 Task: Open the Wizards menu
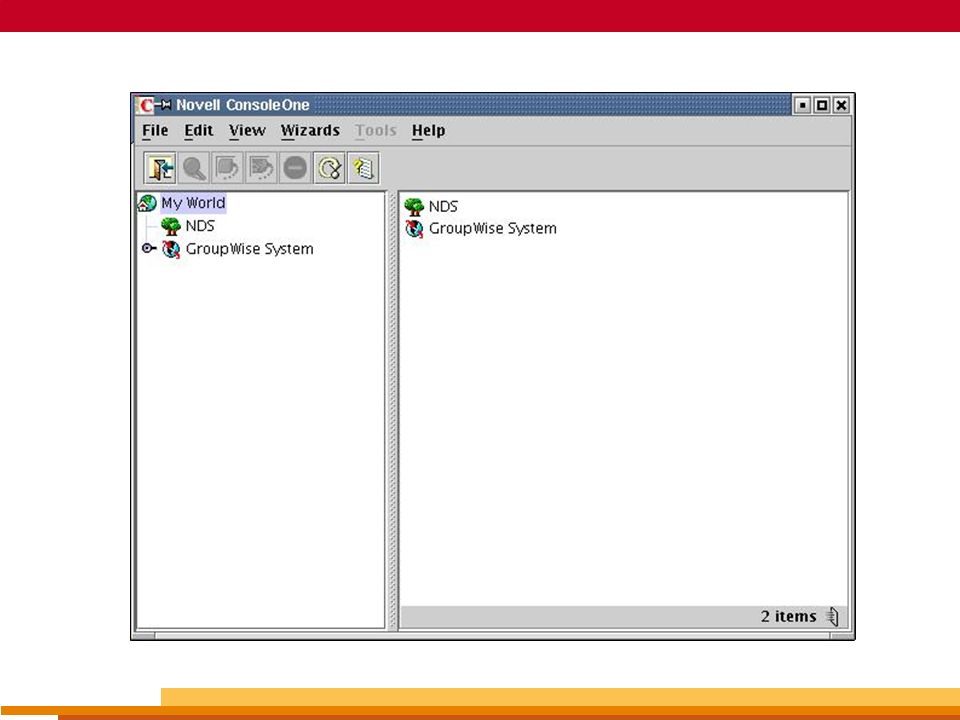click(310, 130)
